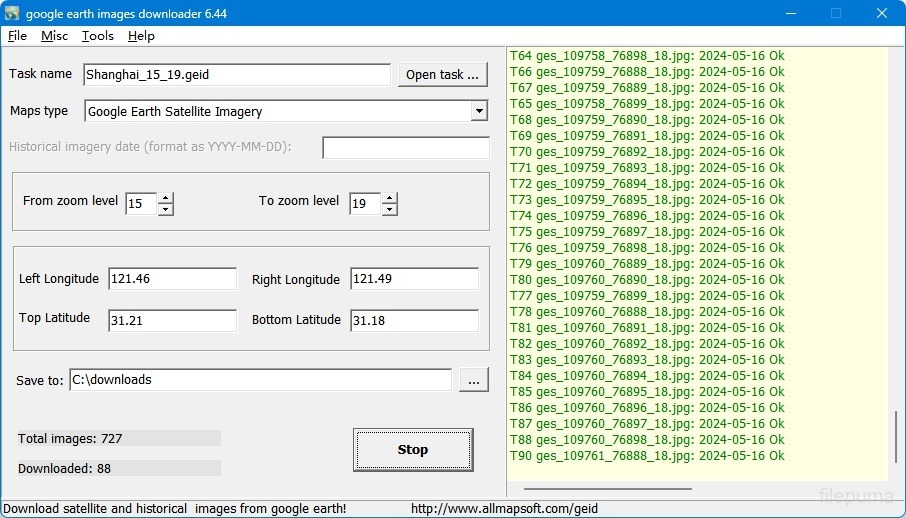Screen dimensions: 906x518
Task: Open the Misc menu
Action: point(54,36)
